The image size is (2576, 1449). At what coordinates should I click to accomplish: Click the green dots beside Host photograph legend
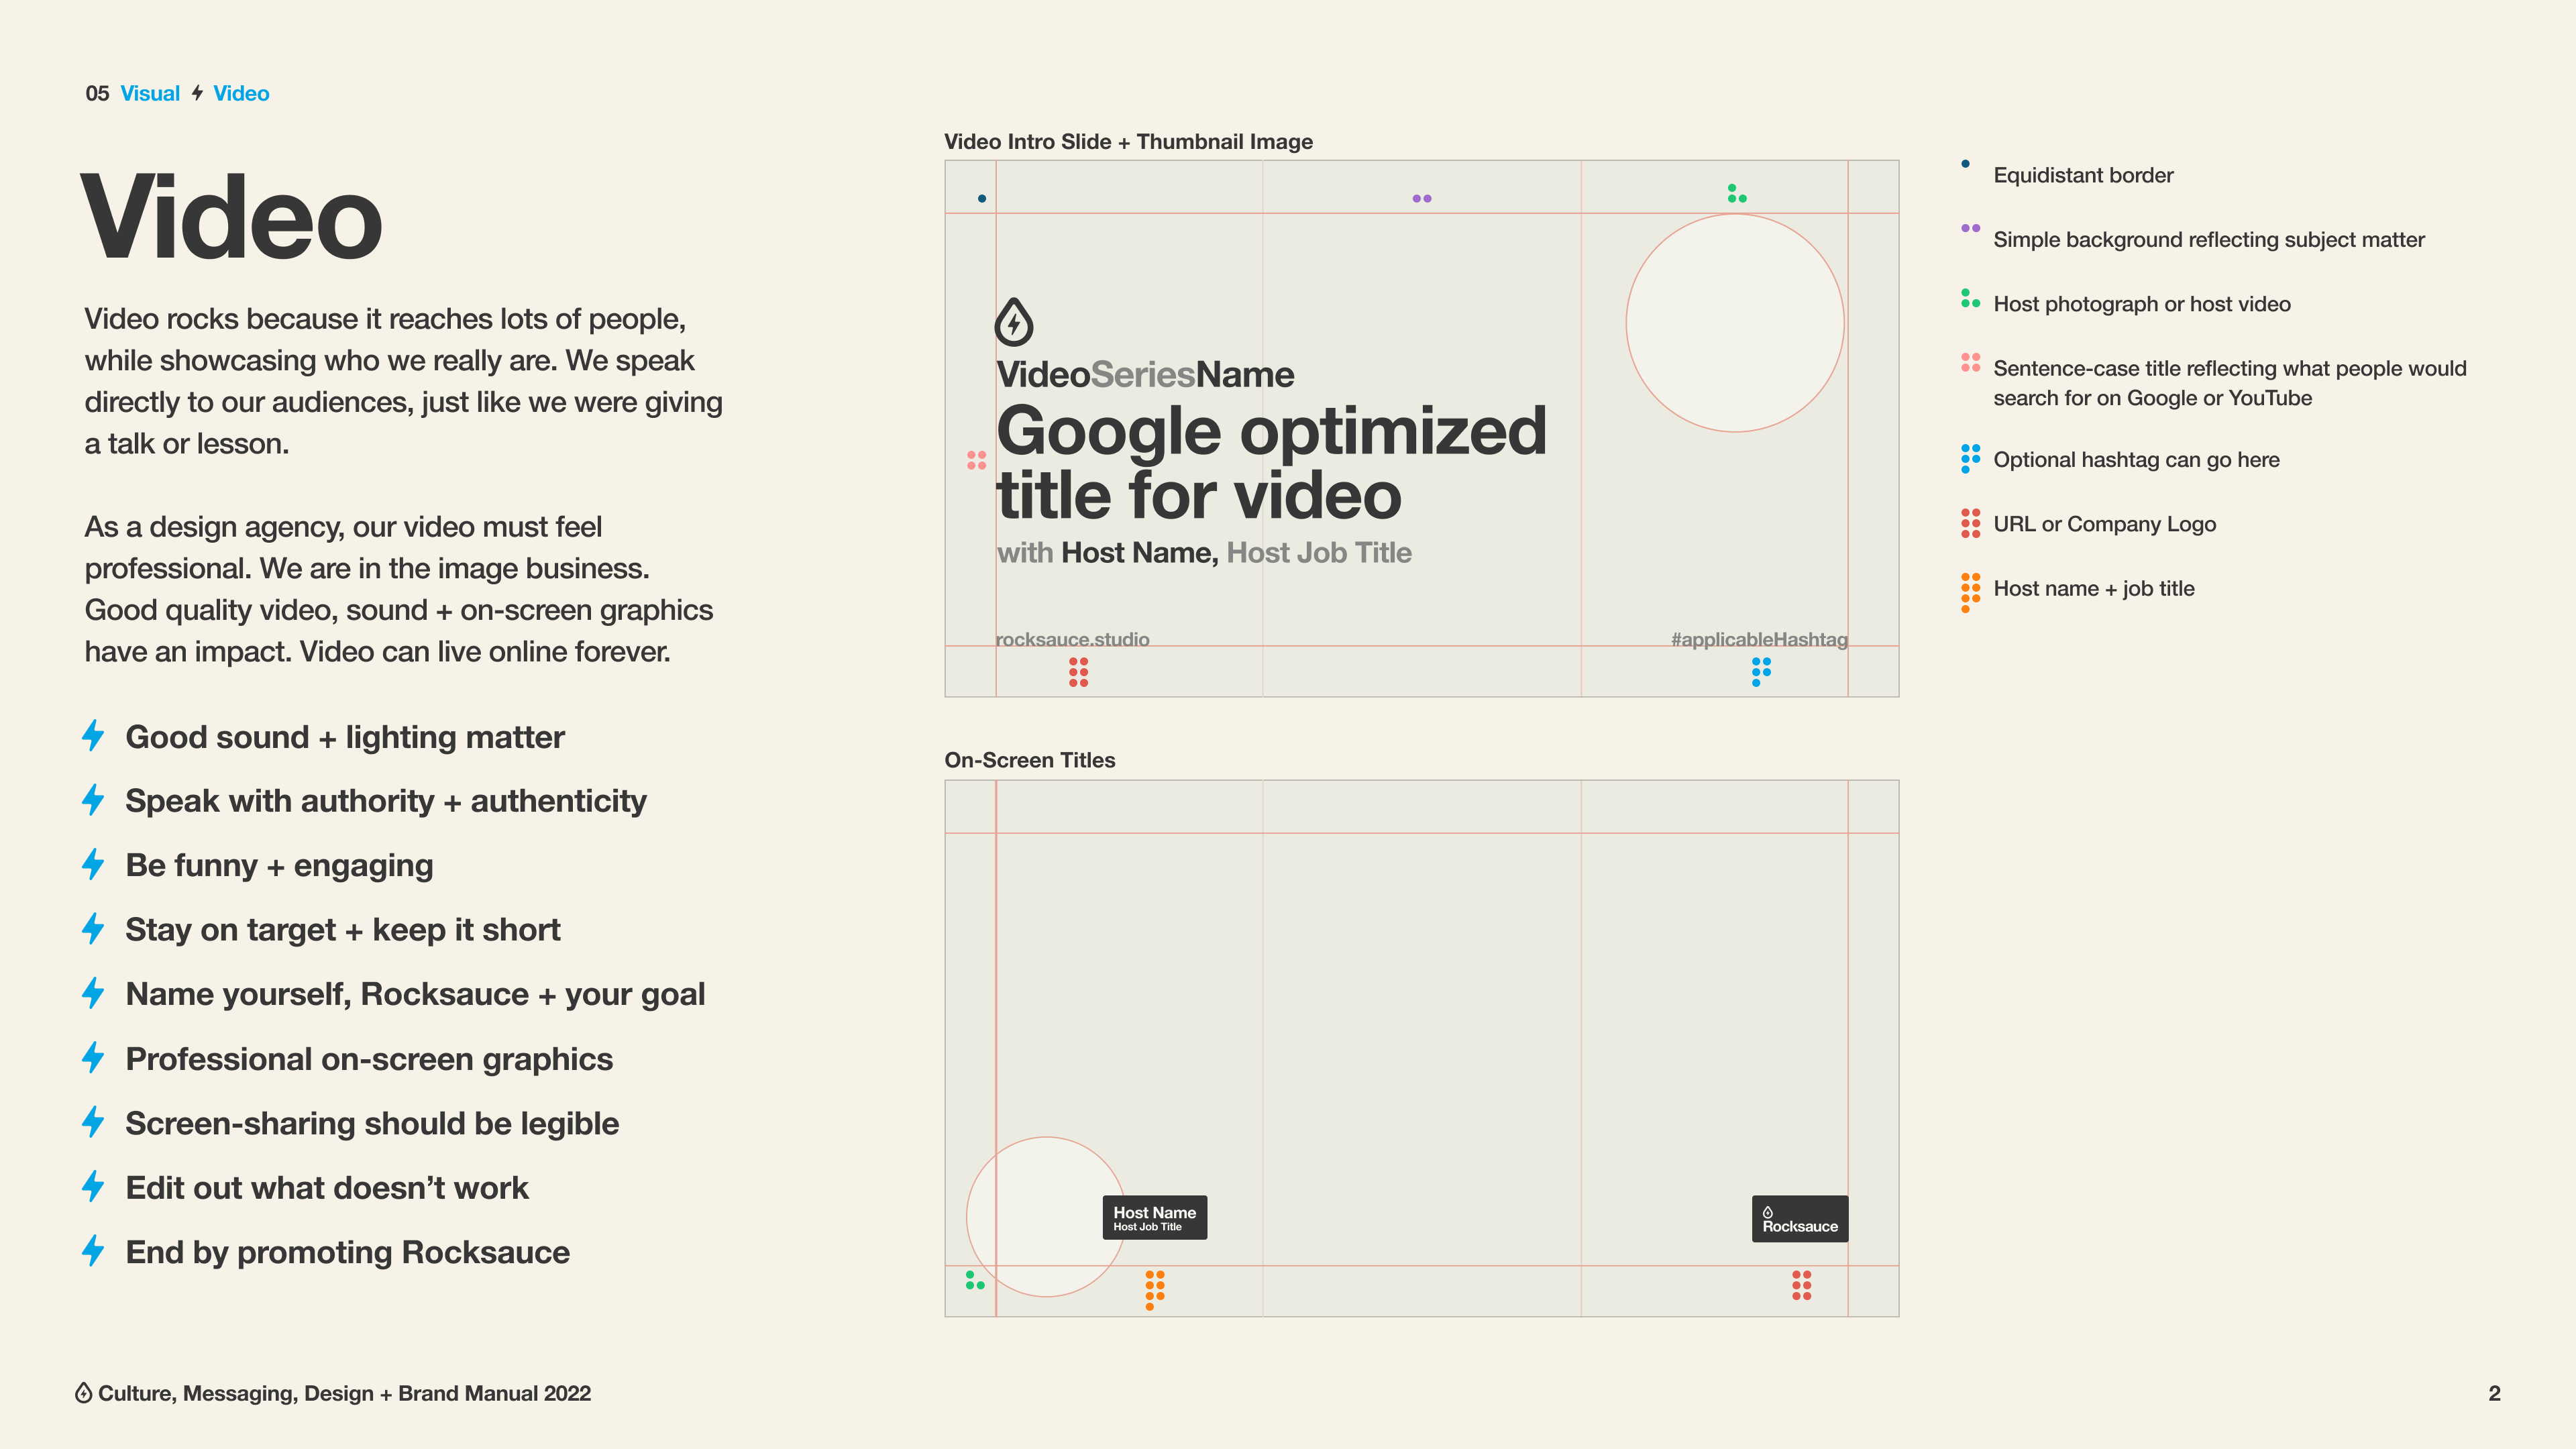pyautogui.click(x=1970, y=298)
